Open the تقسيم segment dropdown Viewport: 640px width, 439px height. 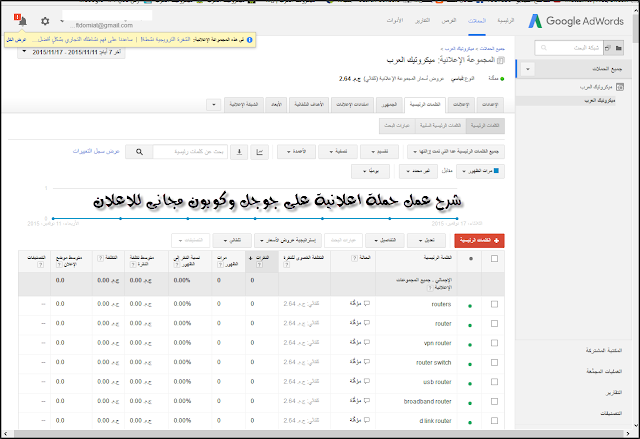[380, 152]
